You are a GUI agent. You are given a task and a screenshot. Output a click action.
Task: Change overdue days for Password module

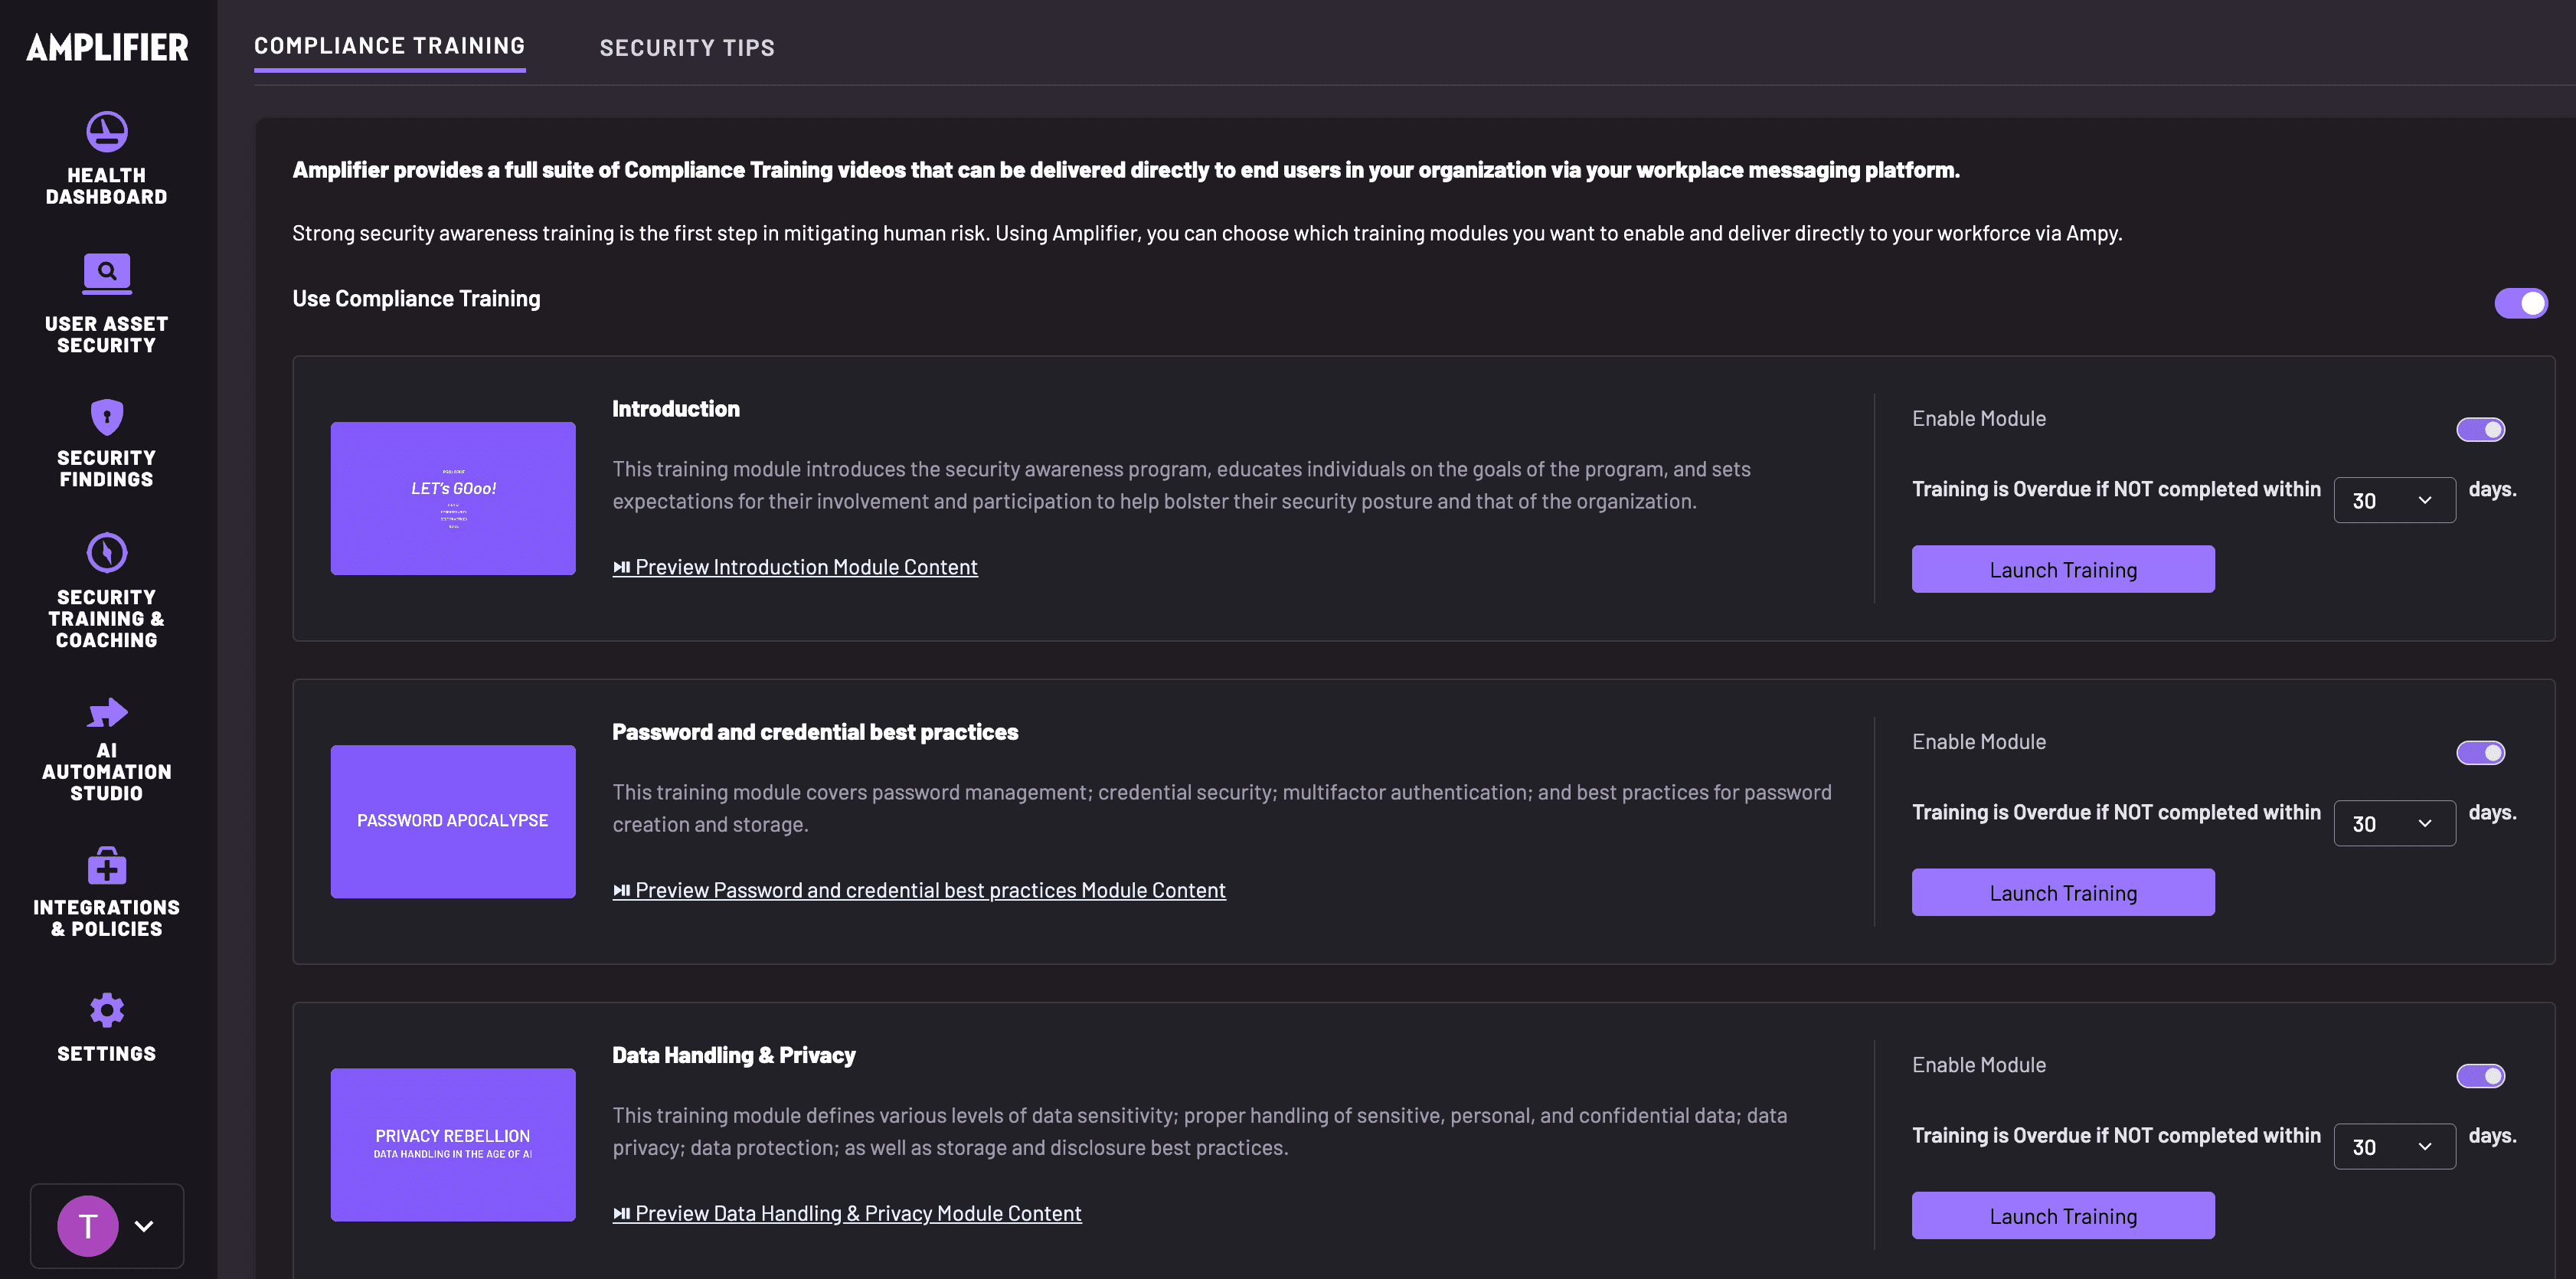[x=2394, y=823]
